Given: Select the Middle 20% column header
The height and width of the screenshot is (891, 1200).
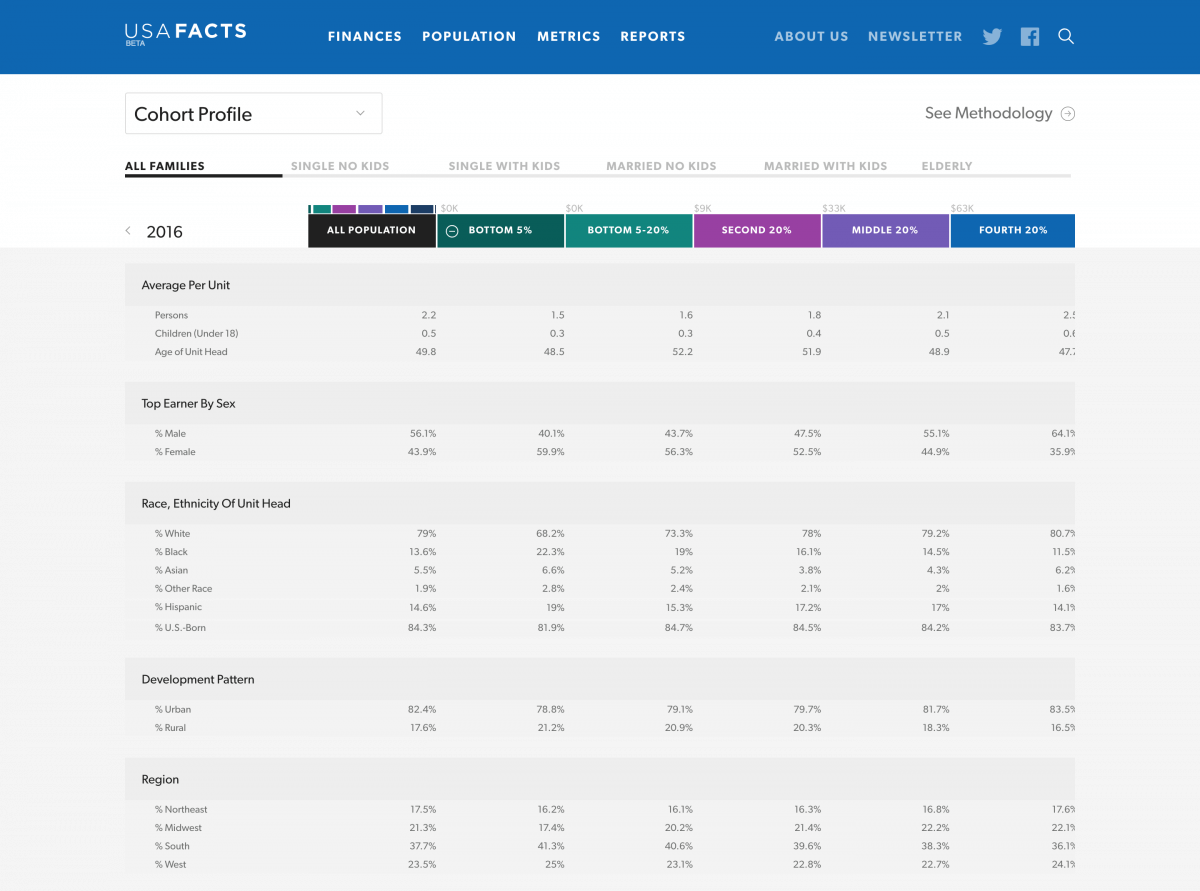Looking at the screenshot, I should pyautogui.click(x=885, y=231).
